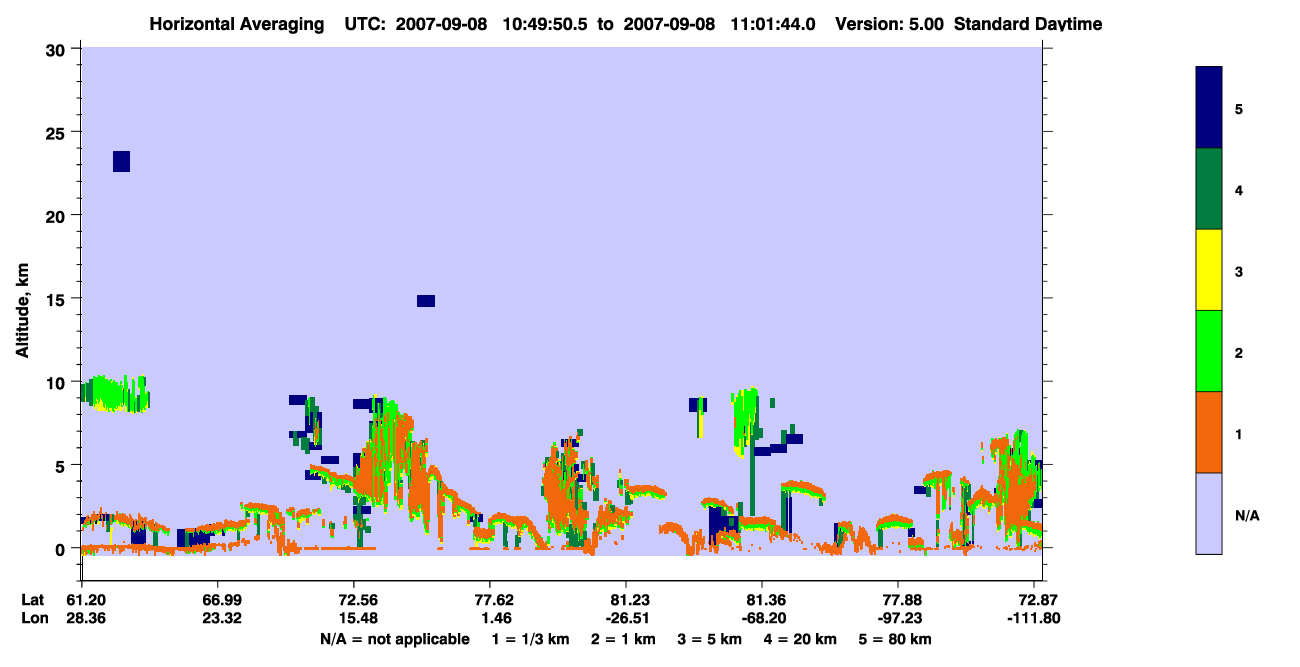Click the start time '10:49:50.5' text
Viewport: 1300px width, 667px height.
coord(544,24)
